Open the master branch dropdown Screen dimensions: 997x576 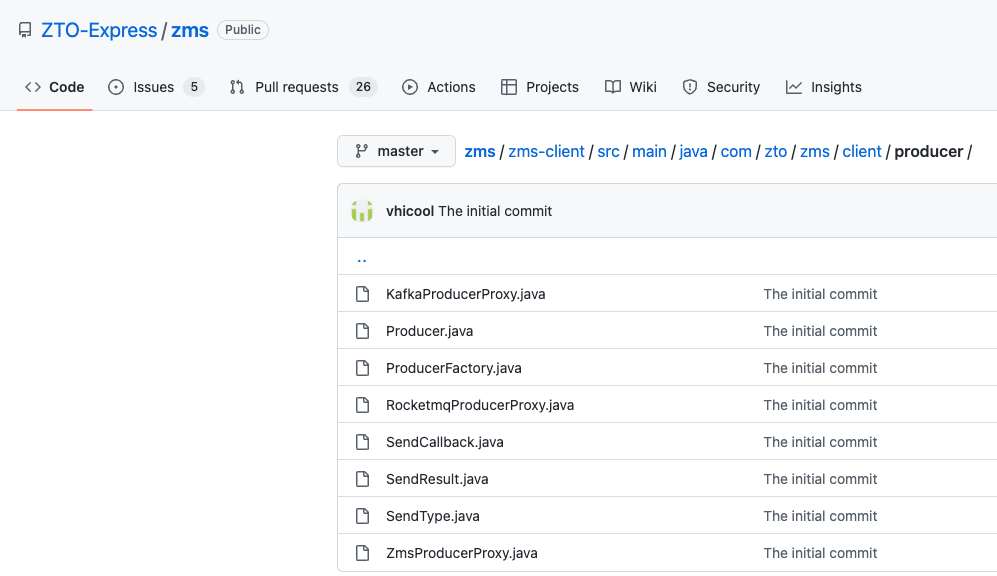(x=396, y=151)
